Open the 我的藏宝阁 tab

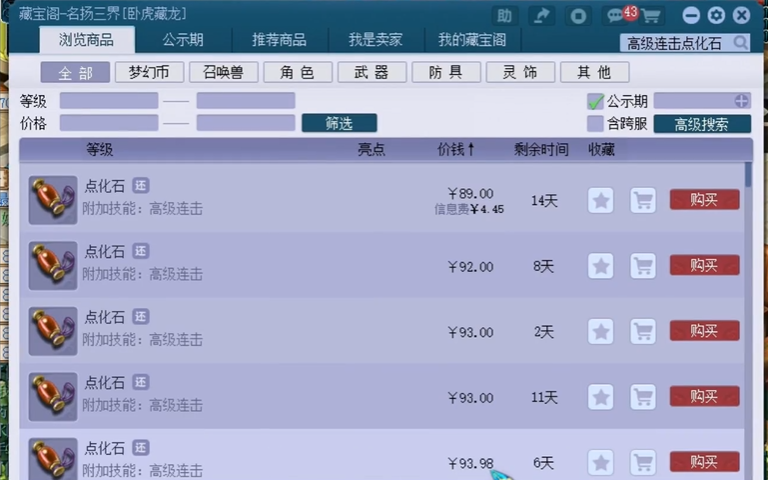pyautogui.click(x=472, y=41)
